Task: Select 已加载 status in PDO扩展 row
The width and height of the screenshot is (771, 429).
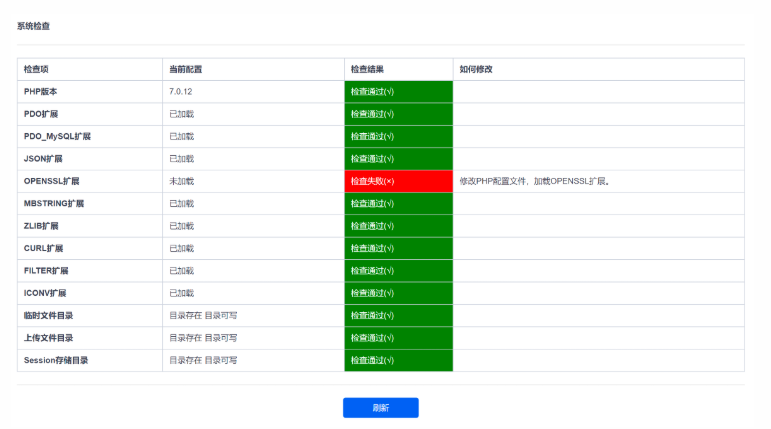Action: pos(181,114)
